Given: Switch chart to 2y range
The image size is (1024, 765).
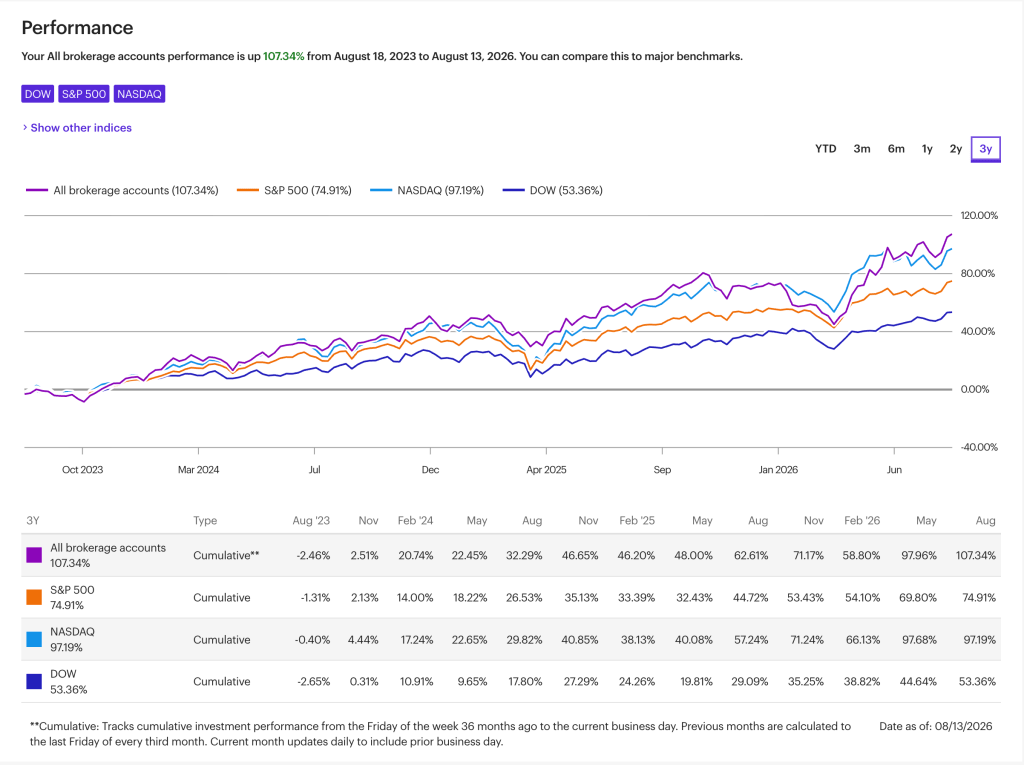Looking at the screenshot, I should click(955, 149).
